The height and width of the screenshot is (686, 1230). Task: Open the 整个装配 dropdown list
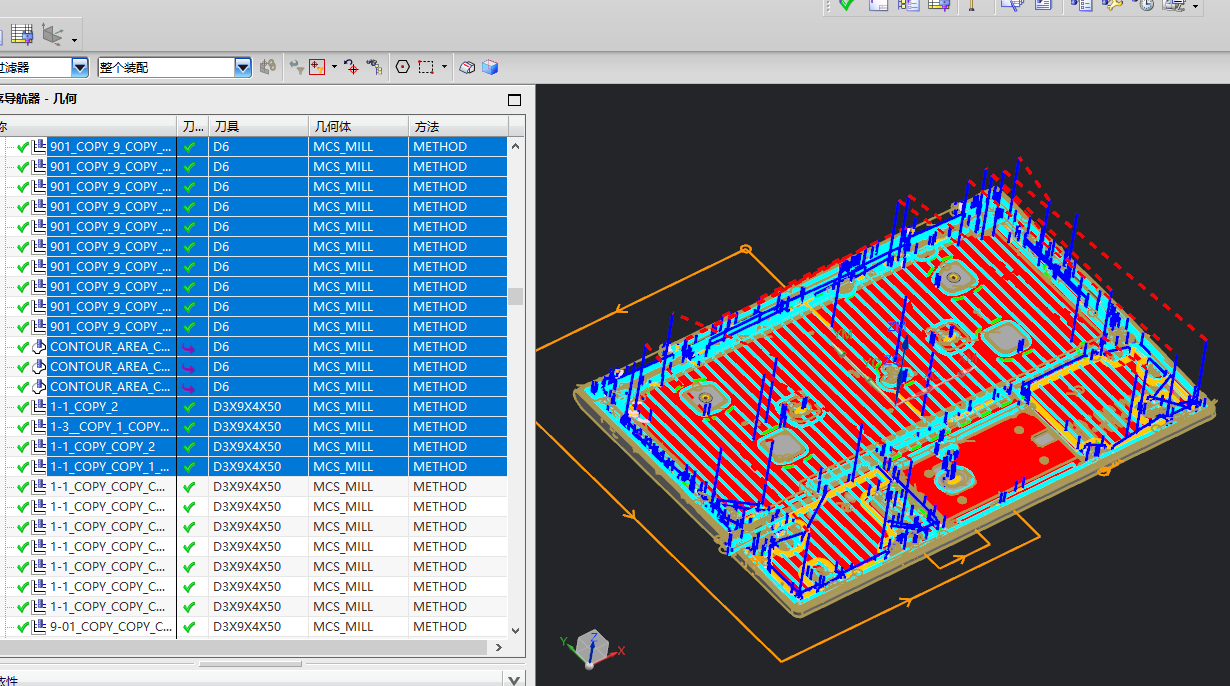coord(243,67)
